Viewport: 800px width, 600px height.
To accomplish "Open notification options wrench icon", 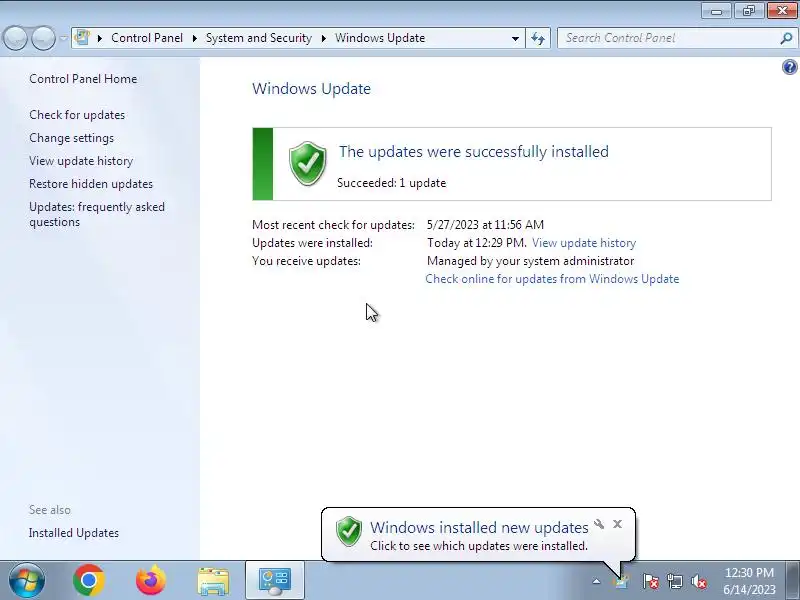I will point(599,524).
